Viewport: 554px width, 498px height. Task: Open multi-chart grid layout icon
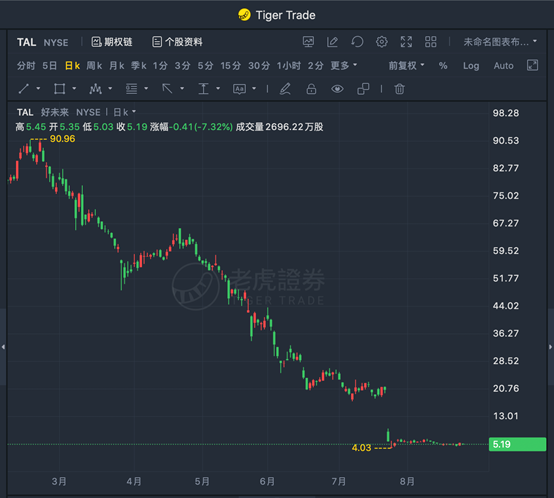click(431, 42)
